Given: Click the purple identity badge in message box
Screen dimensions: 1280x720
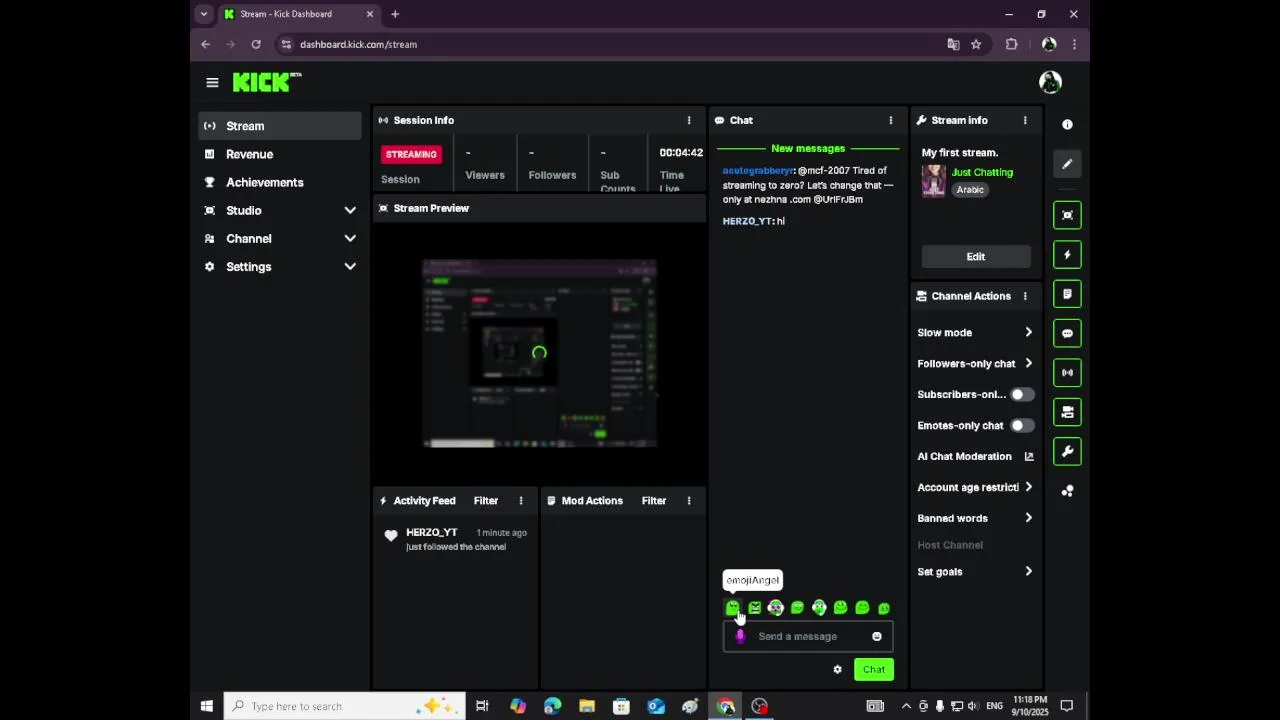Looking at the screenshot, I should [740, 637].
